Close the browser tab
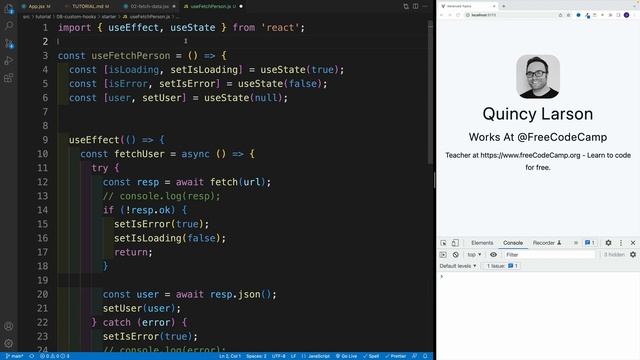640x360 pixels. click(x=494, y=6)
